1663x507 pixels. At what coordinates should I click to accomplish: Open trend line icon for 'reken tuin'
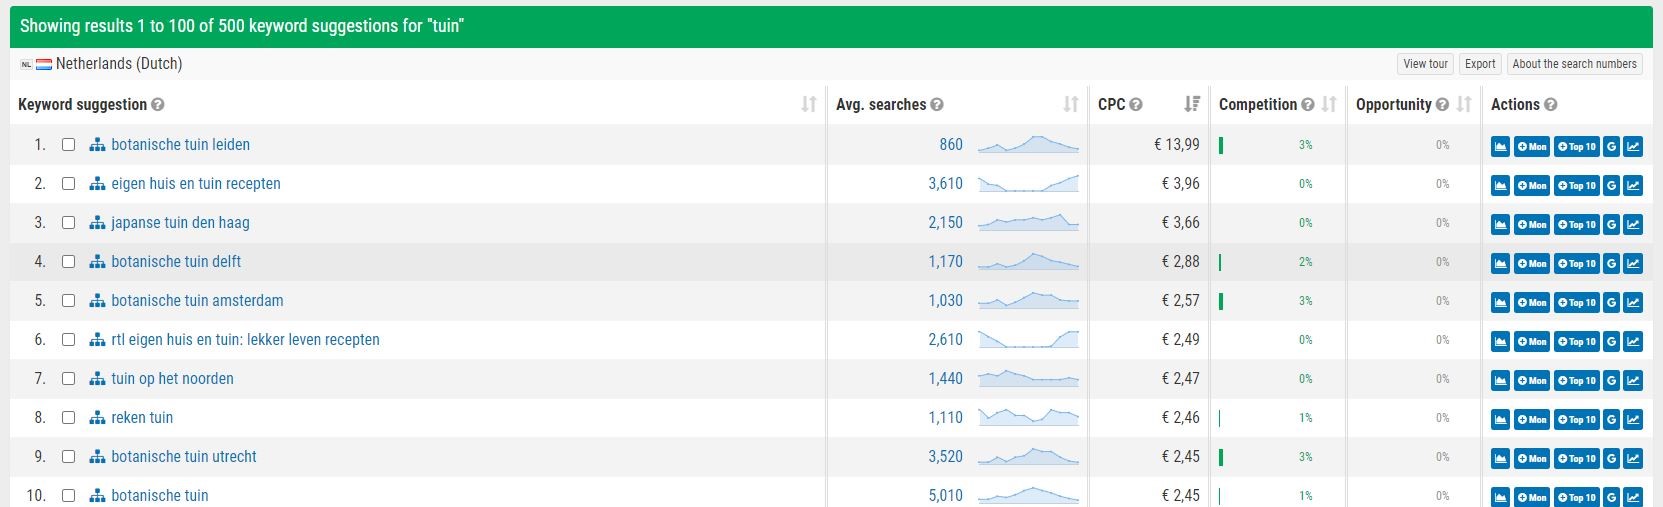[x=1633, y=419]
